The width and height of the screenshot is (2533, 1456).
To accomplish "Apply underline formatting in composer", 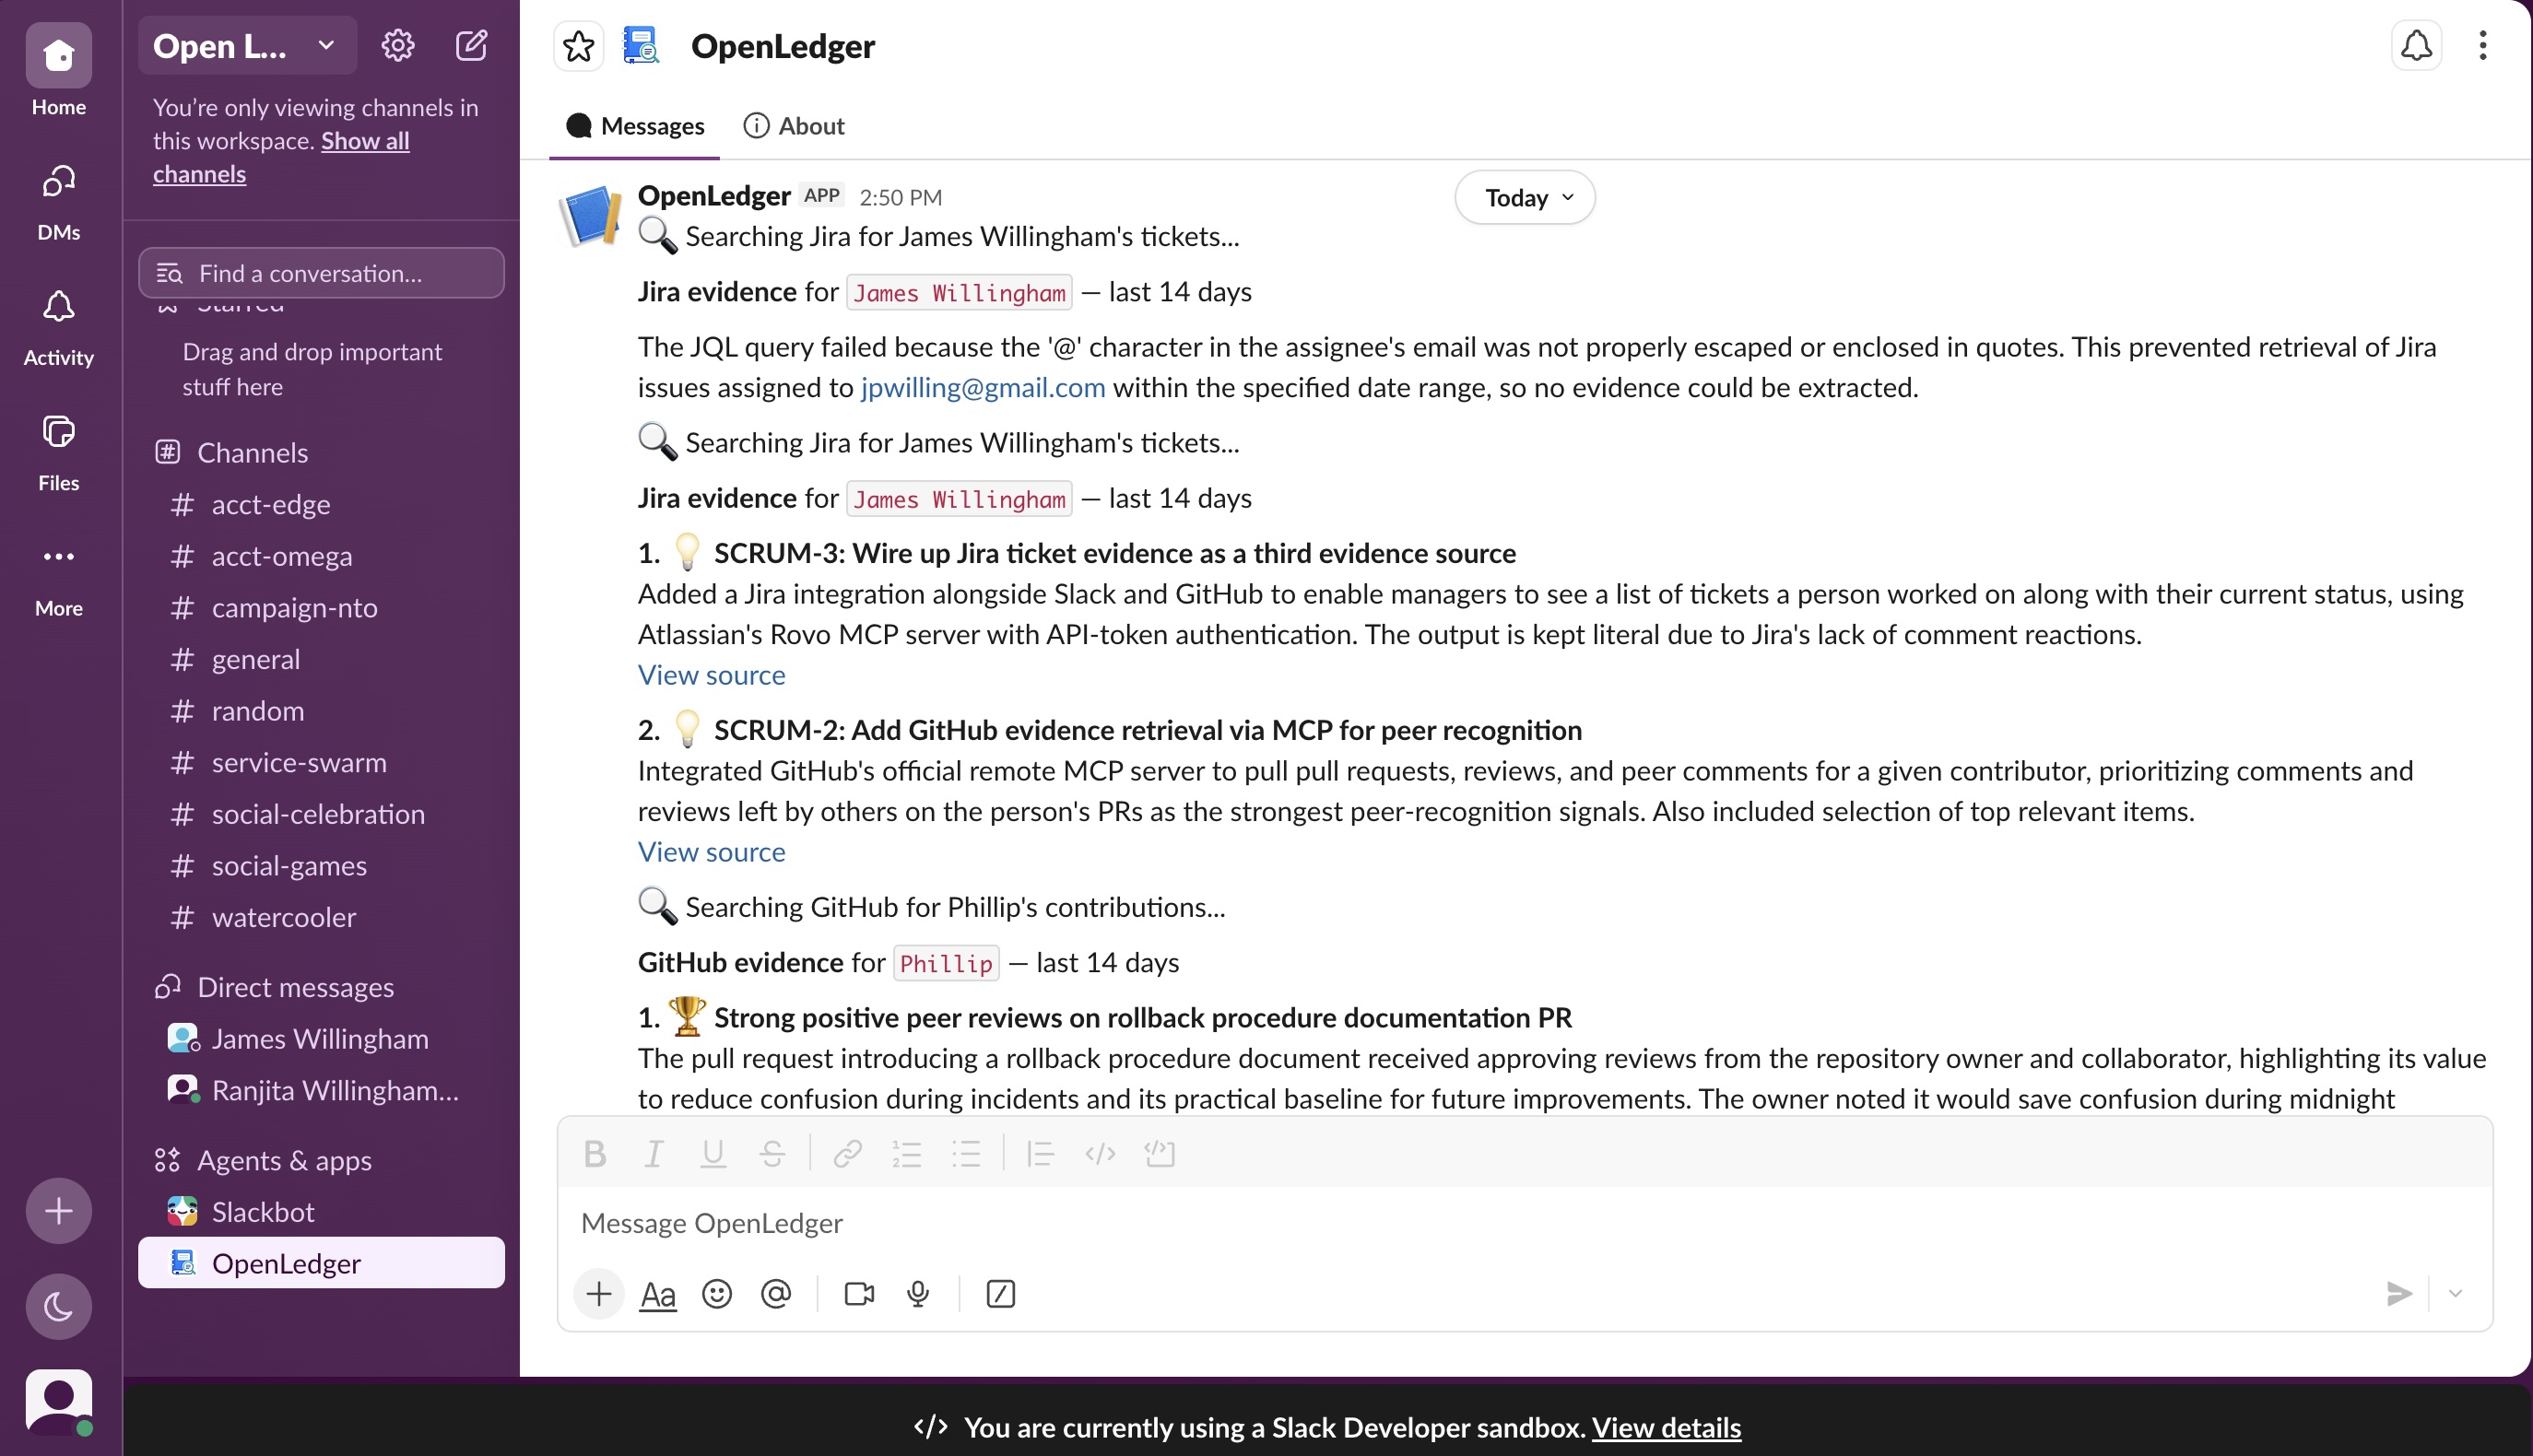I will [713, 1153].
